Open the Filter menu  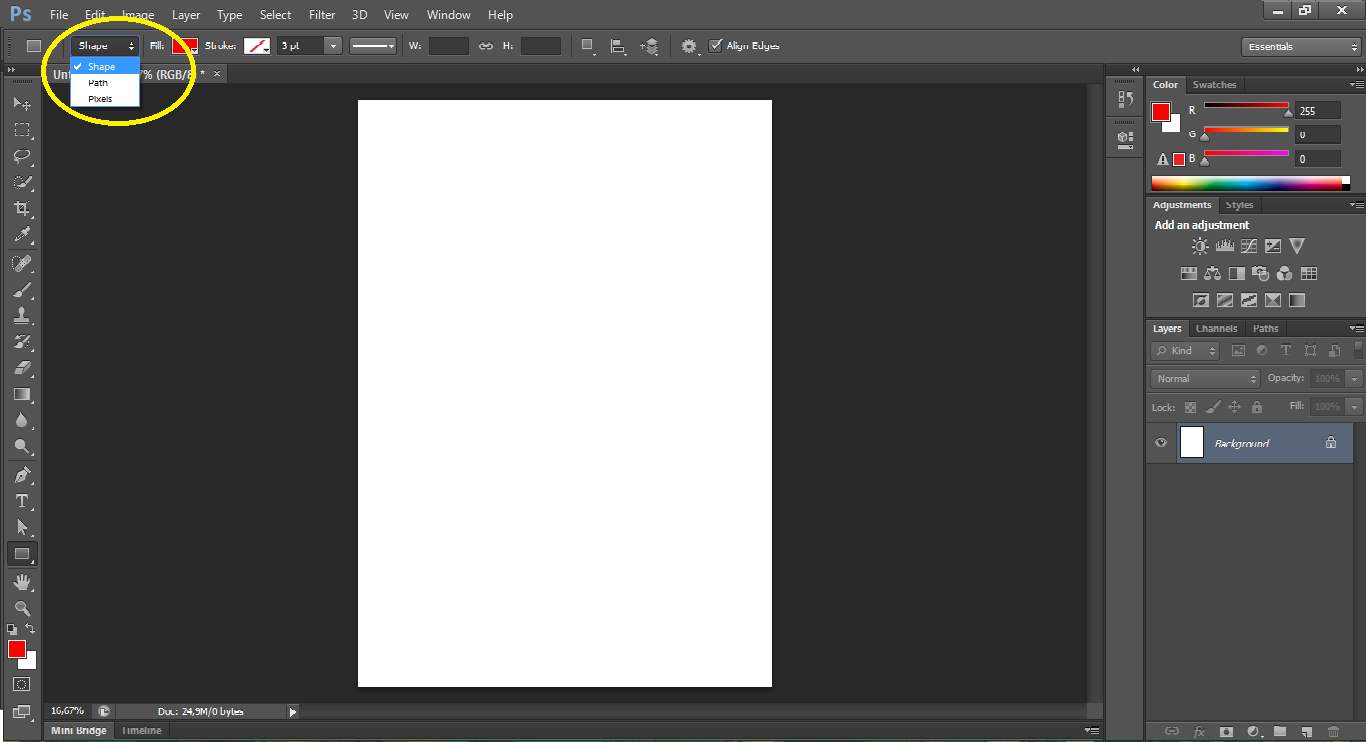coord(321,14)
